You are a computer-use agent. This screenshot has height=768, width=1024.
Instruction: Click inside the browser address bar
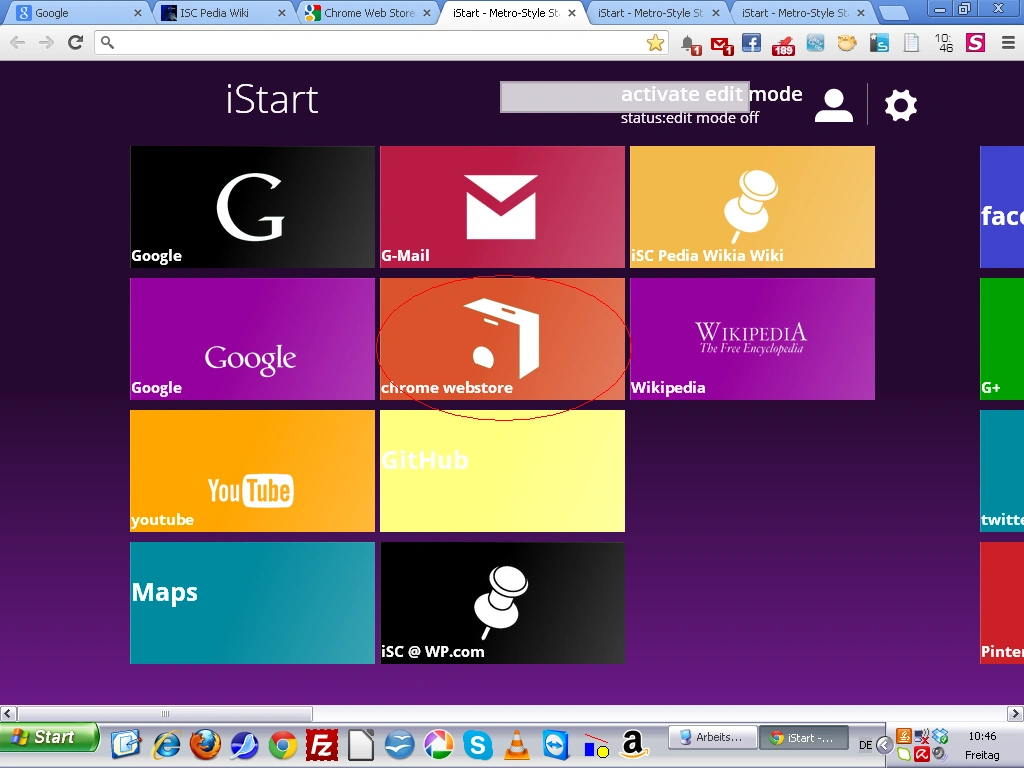tap(350, 43)
